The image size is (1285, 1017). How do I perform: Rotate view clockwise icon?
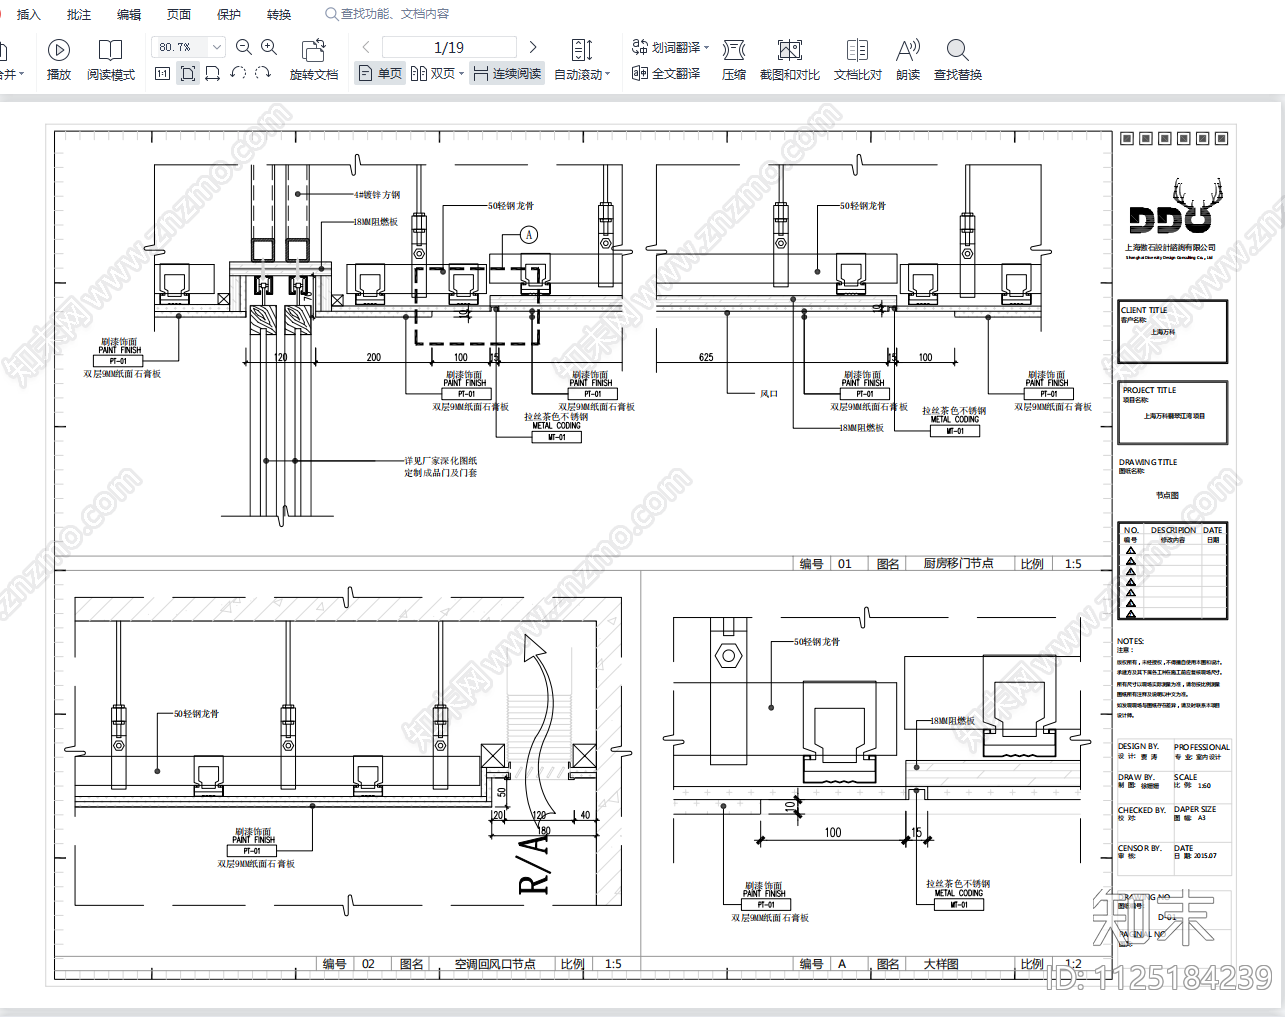[x=263, y=73]
